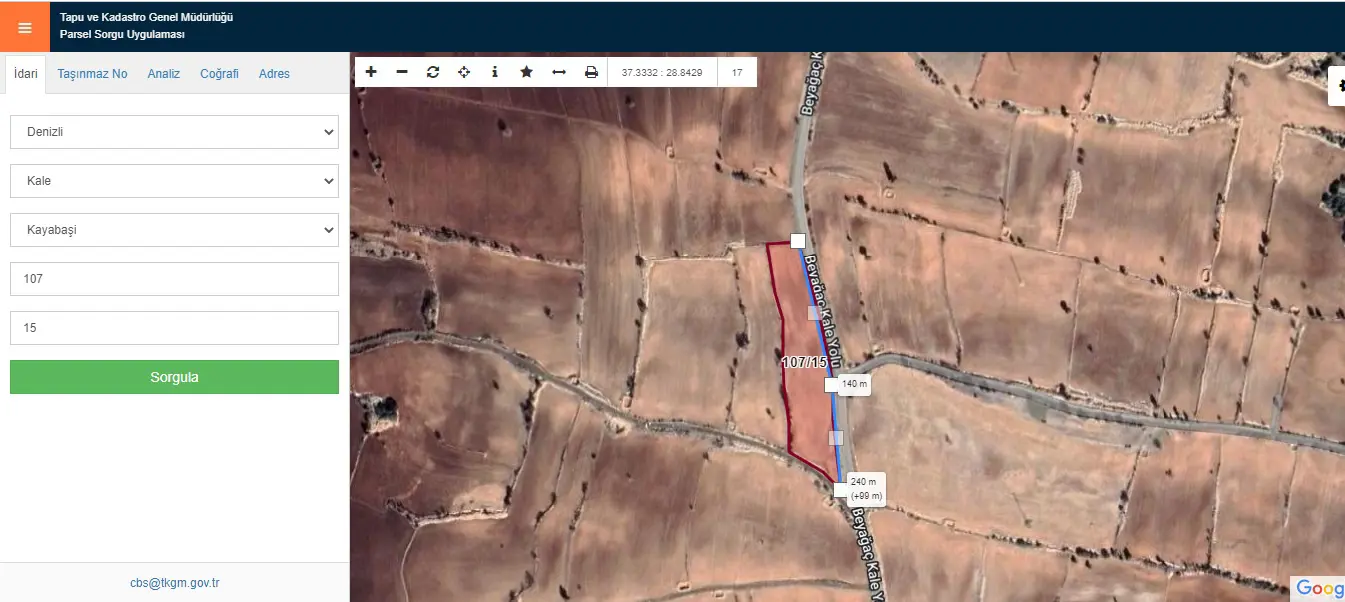The height and width of the screenshot is (602, 1345).
Task: Click the print map icon
Action: [591, 72]
